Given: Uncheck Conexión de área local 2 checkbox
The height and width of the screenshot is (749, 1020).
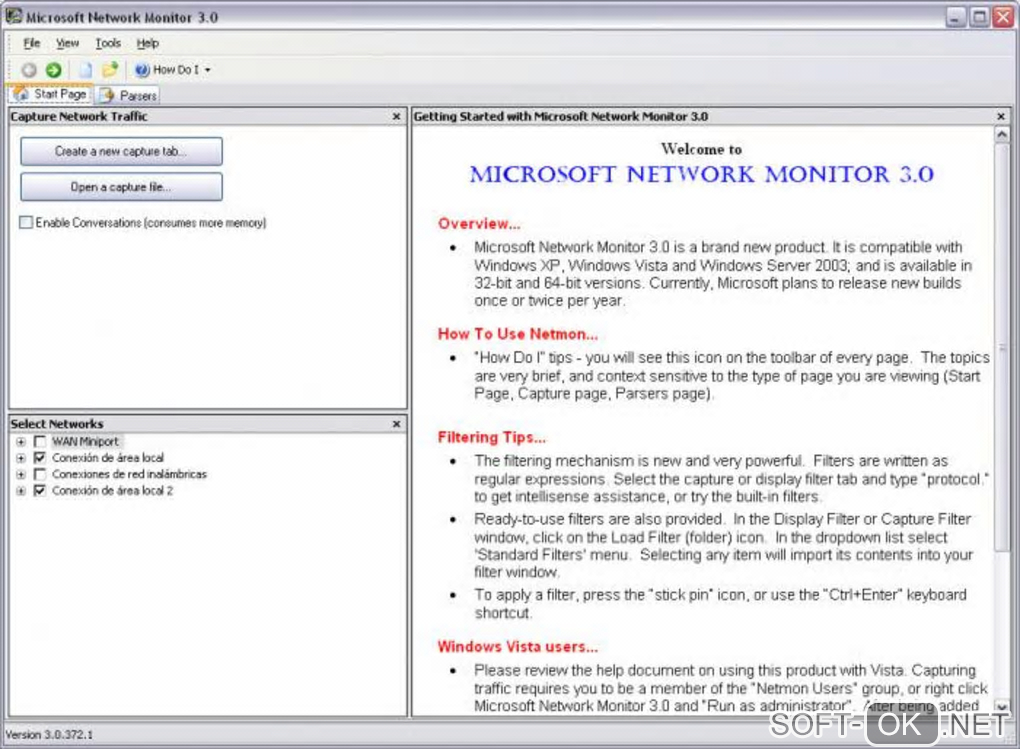Looking at the screenshot, I should click(40, 491).
